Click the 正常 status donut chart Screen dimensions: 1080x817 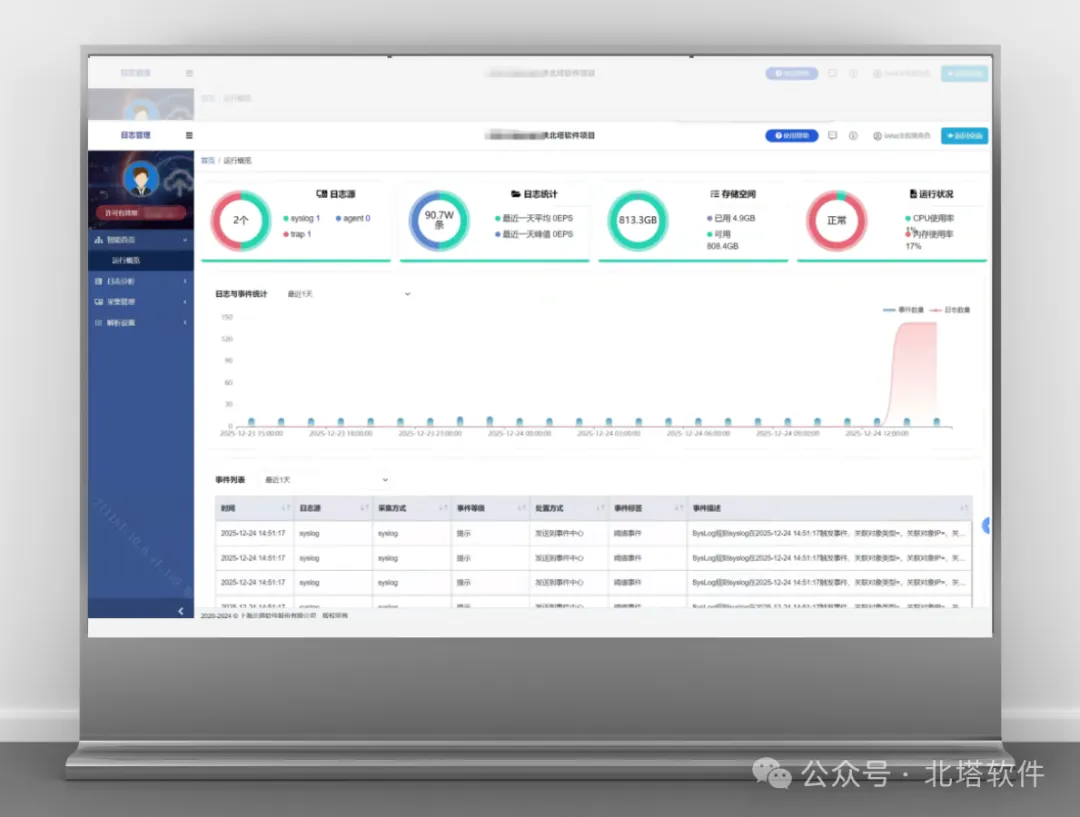(x=836, y=220)
